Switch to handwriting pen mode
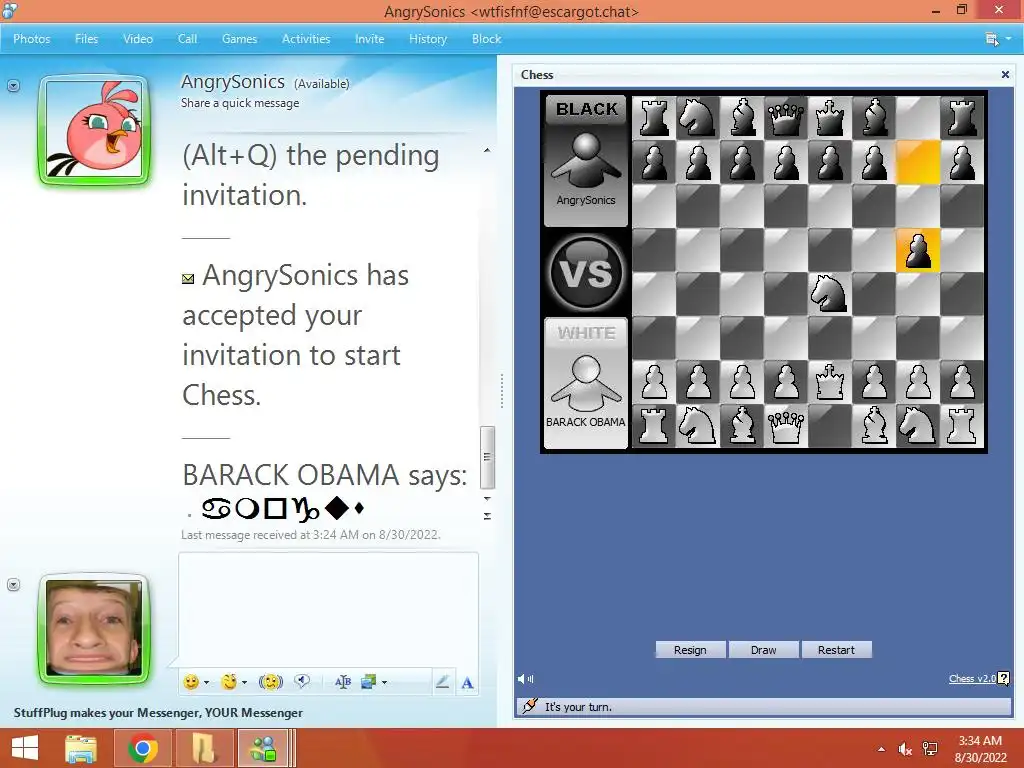The width and height of the screenshot is (1024, 768). [442, 682]
